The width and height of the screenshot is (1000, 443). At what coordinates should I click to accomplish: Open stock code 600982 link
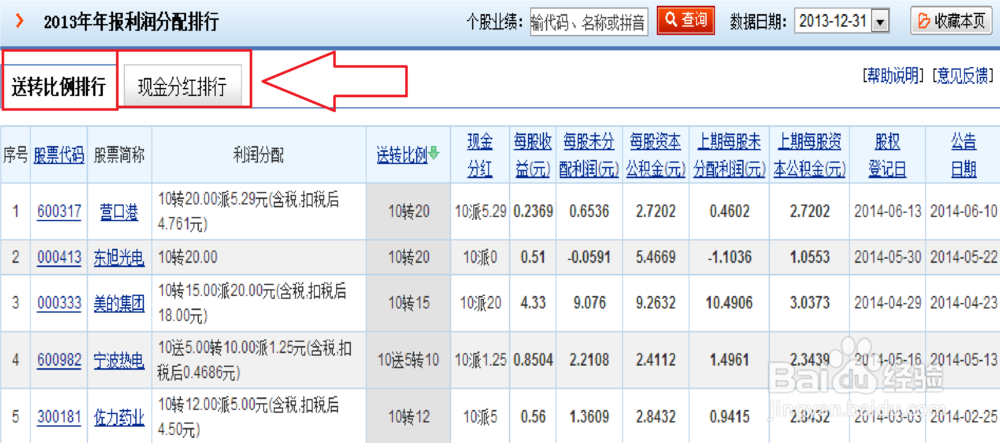pos(59,361)
